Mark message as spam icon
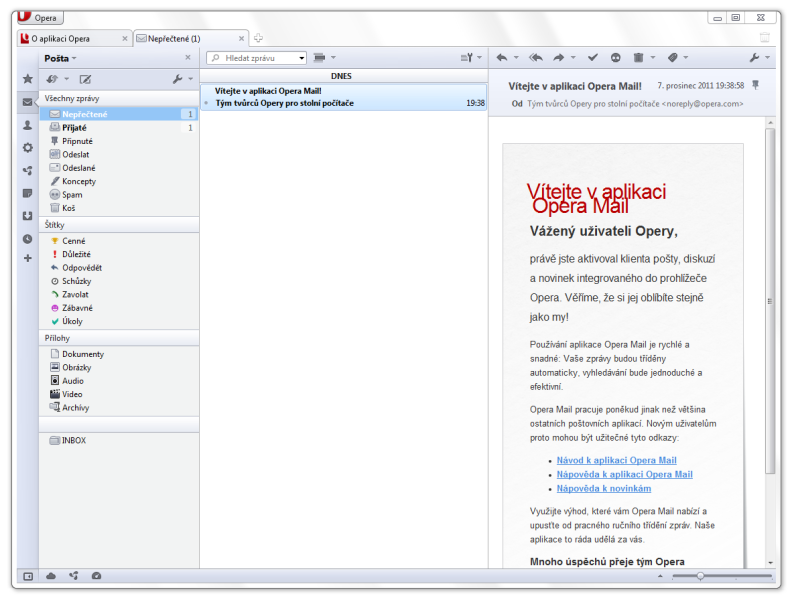 [616, 58]
